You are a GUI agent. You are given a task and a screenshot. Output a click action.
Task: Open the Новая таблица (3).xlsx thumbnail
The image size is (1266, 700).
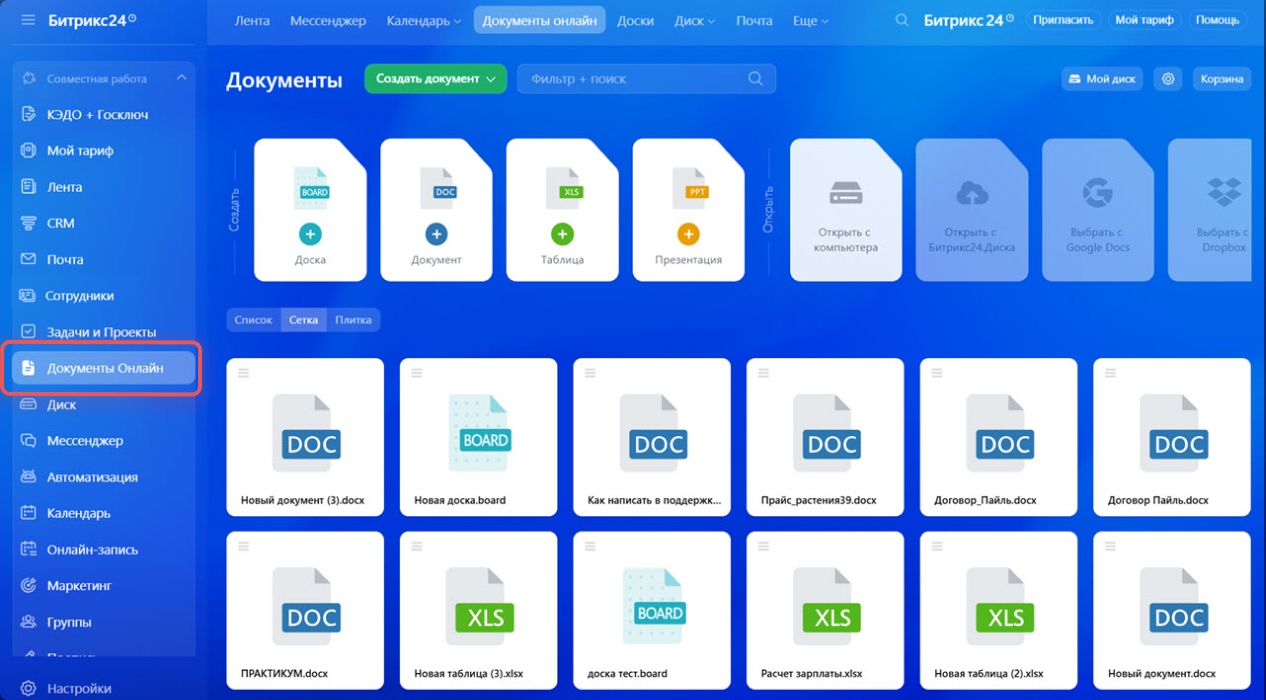478,610
